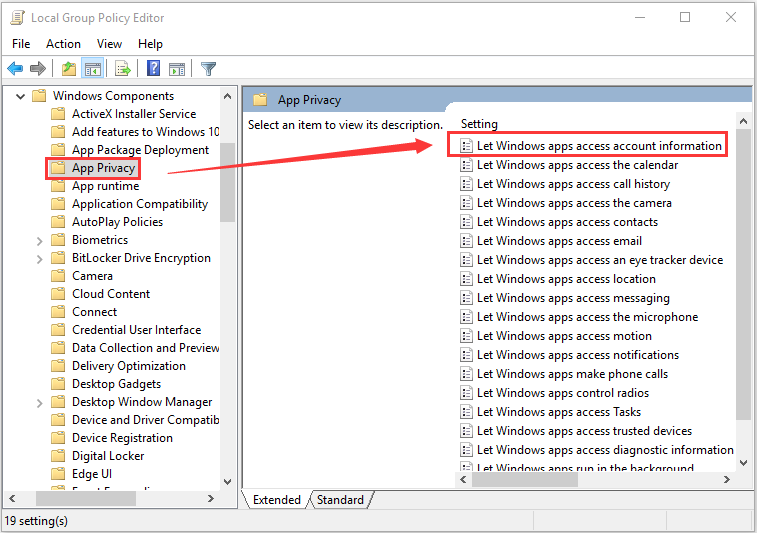Click folder icon of Connect node

[x=58, y=312]
